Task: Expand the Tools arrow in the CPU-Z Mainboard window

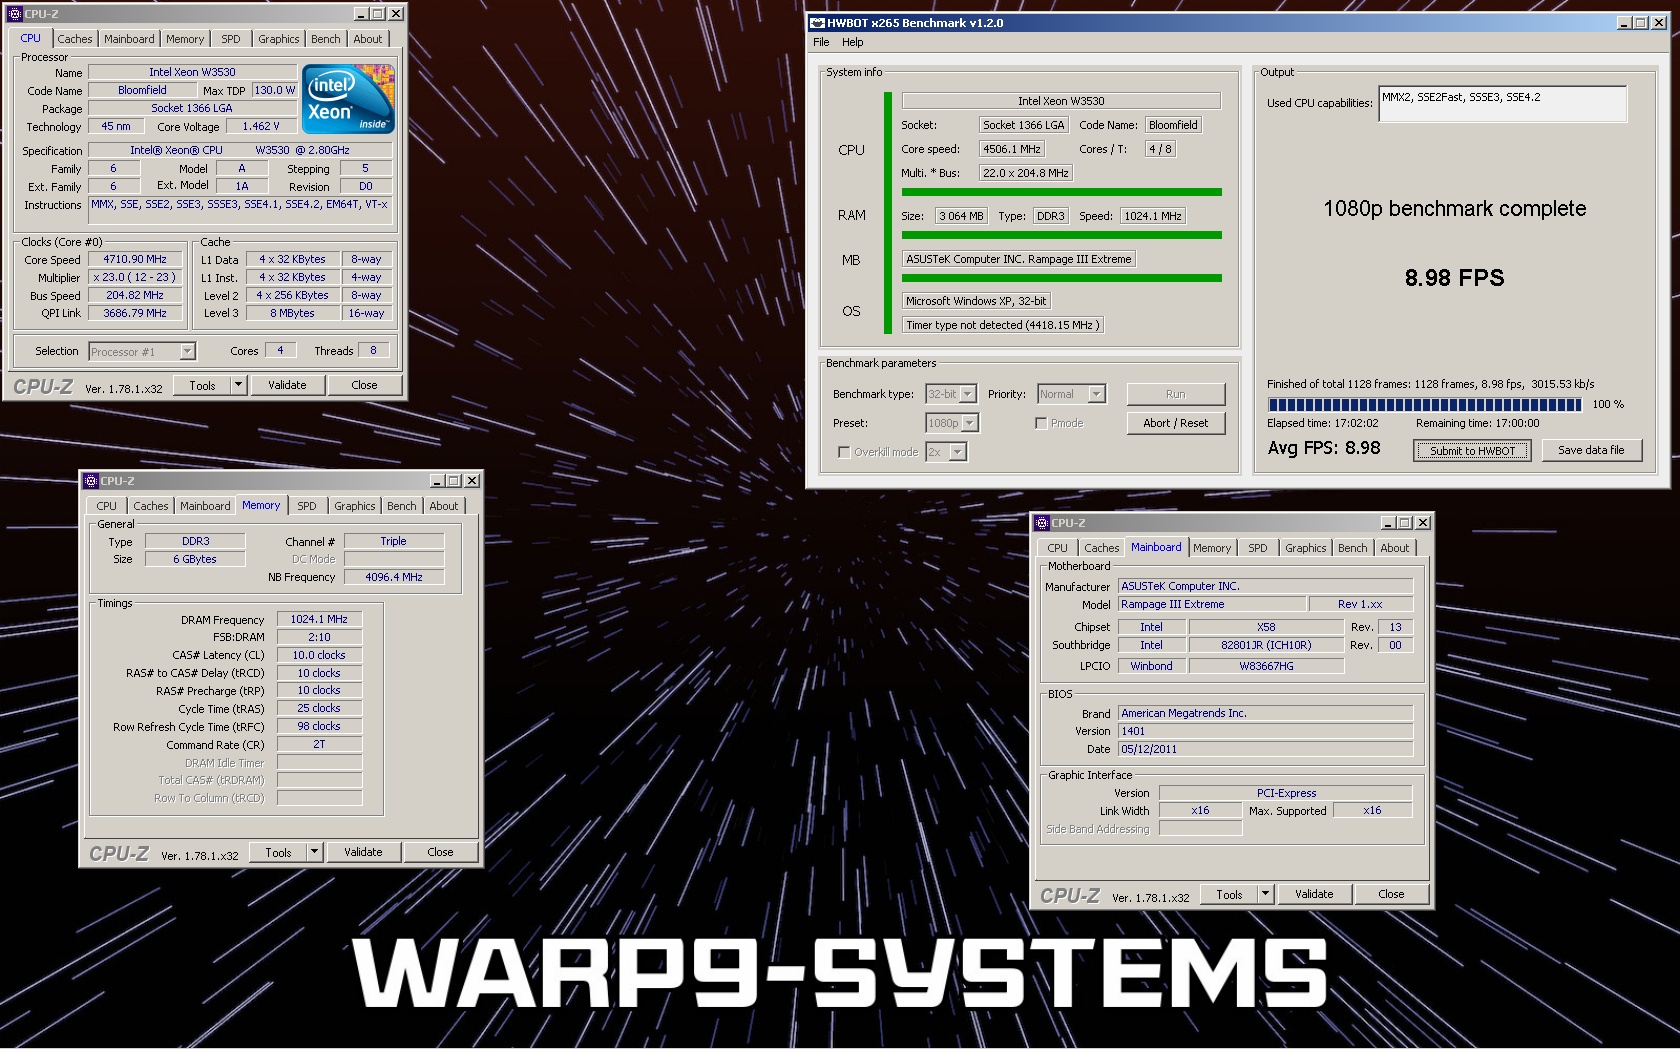Action: click(x=1265, y=894)
